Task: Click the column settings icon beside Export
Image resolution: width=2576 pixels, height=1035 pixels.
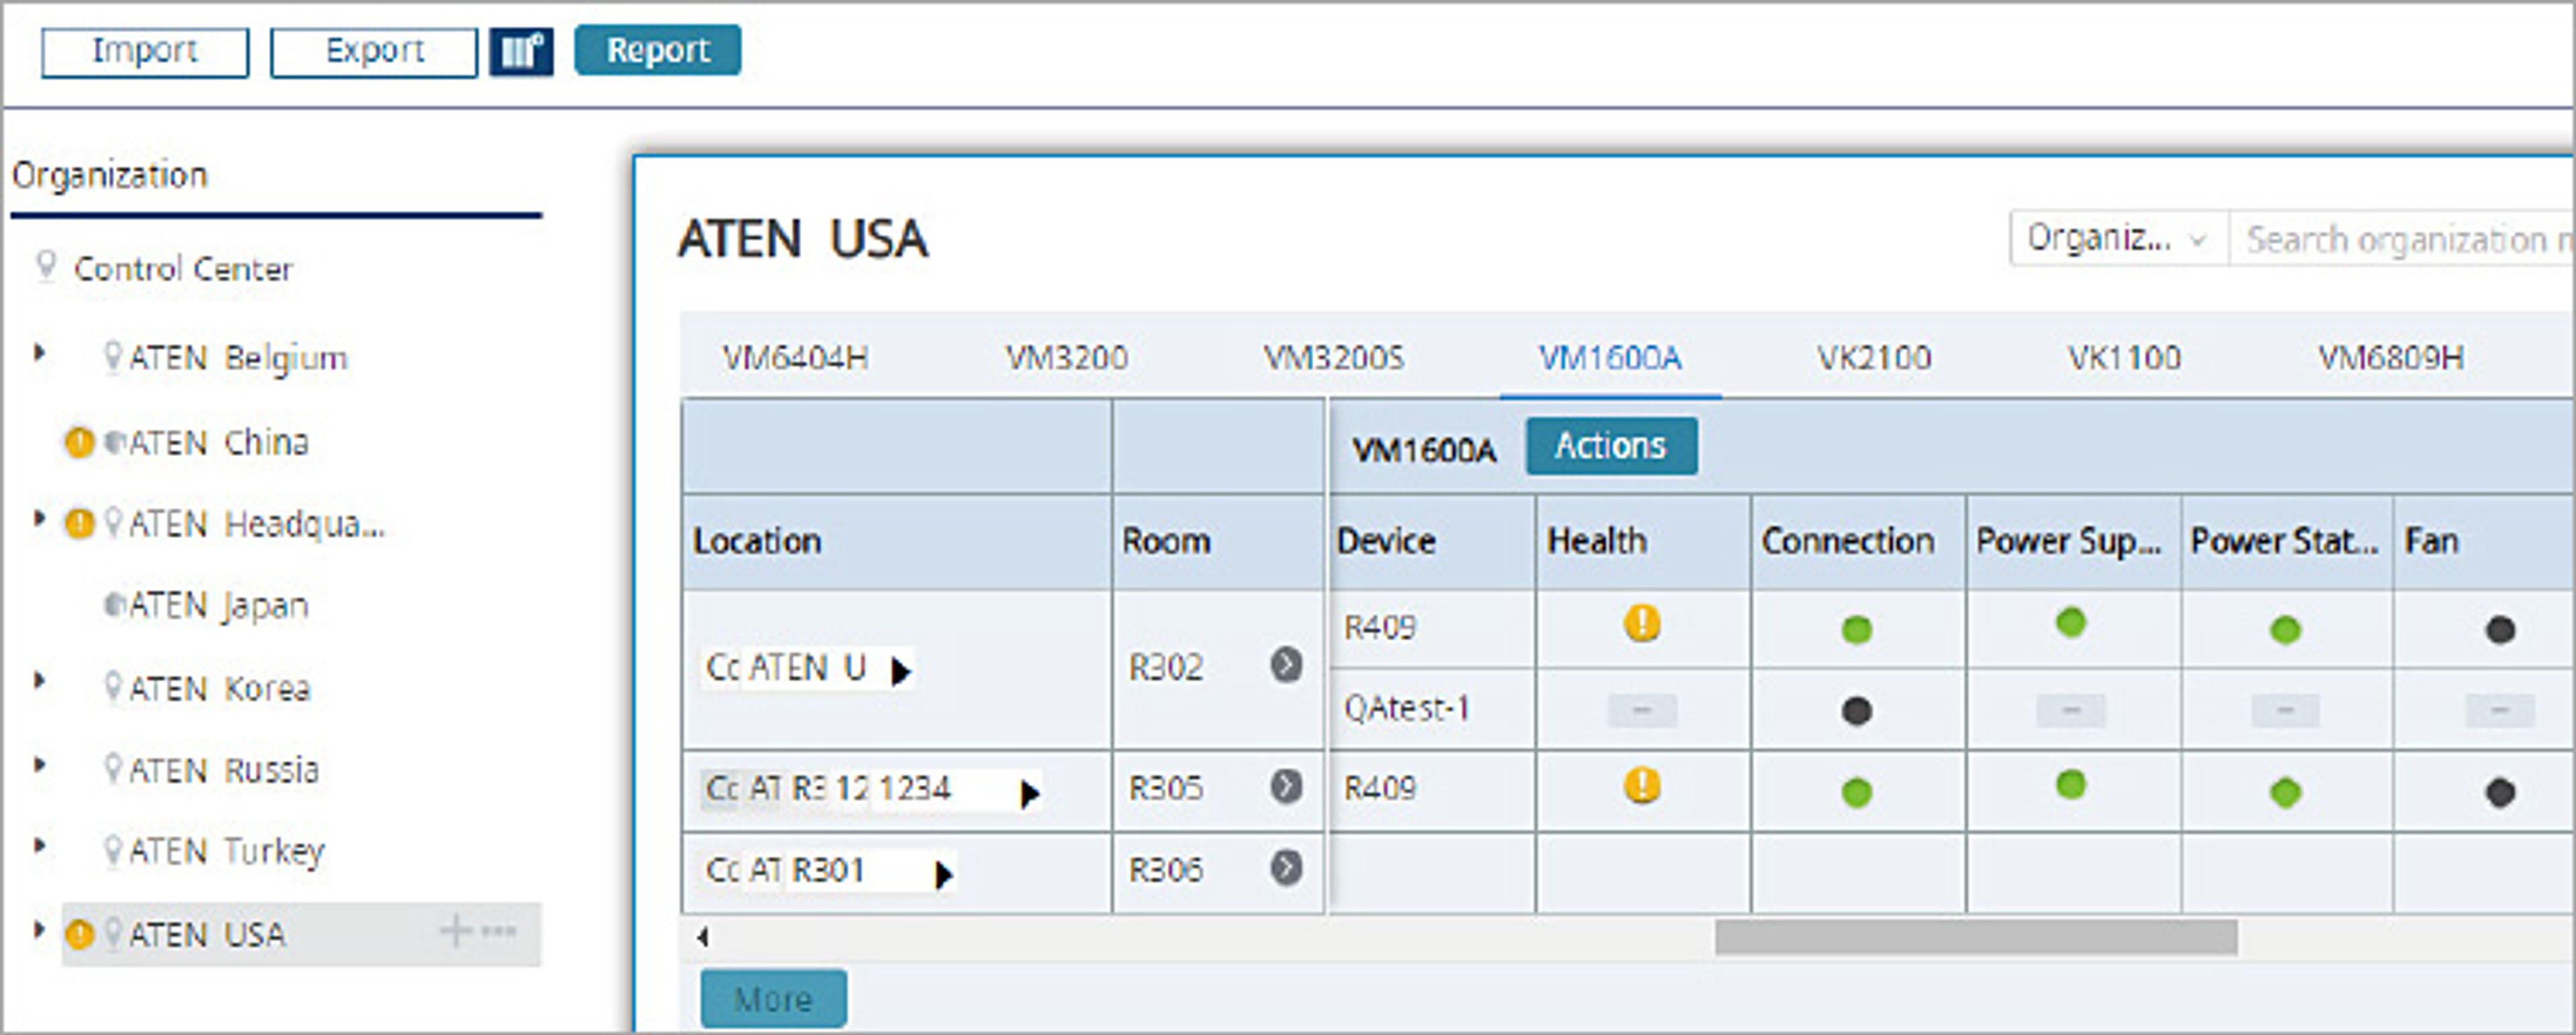Action: pos(521,51)
